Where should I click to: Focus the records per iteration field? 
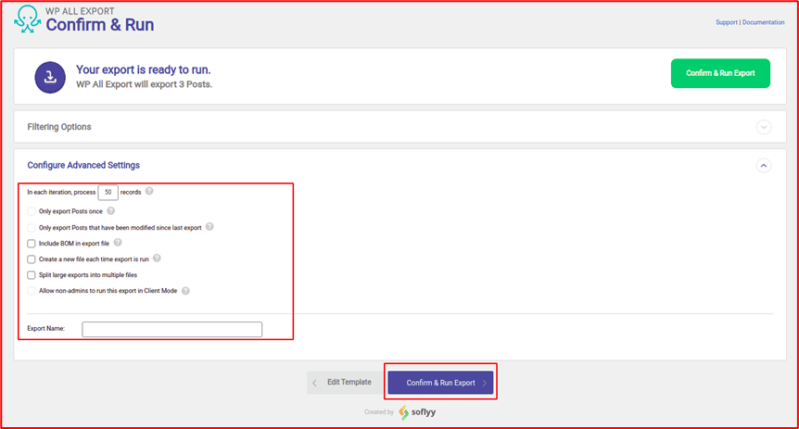click(x=108, y=192)
